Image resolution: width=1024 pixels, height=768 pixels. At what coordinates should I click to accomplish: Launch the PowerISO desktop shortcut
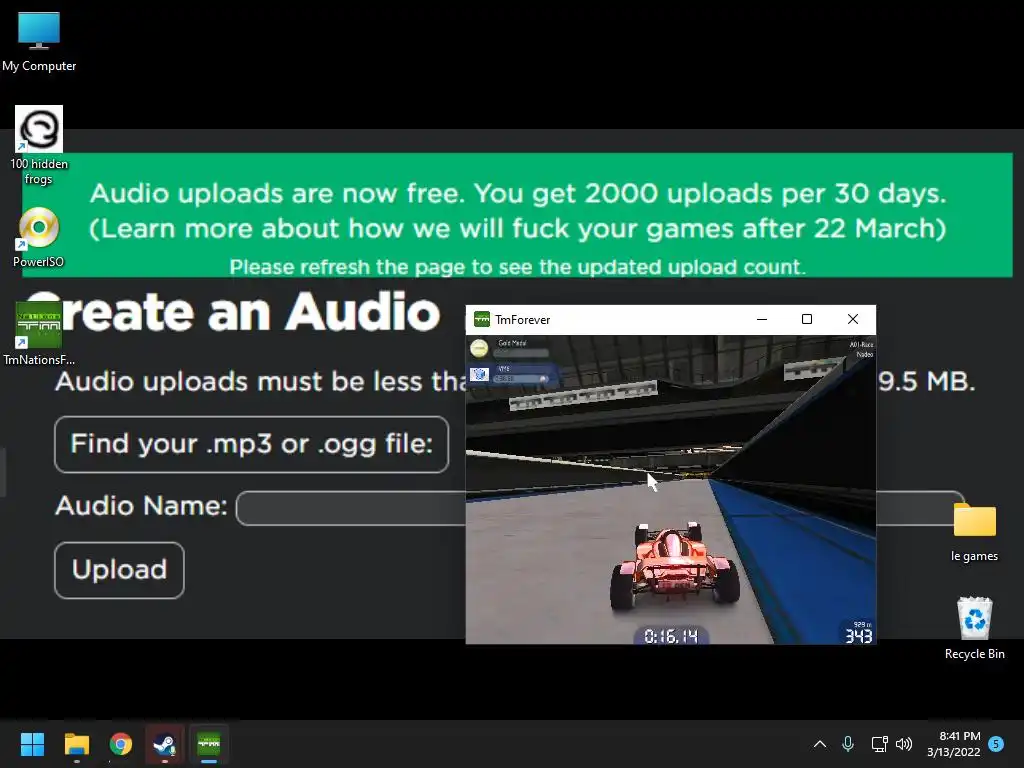pyautogui.click(x=39, y=237)
